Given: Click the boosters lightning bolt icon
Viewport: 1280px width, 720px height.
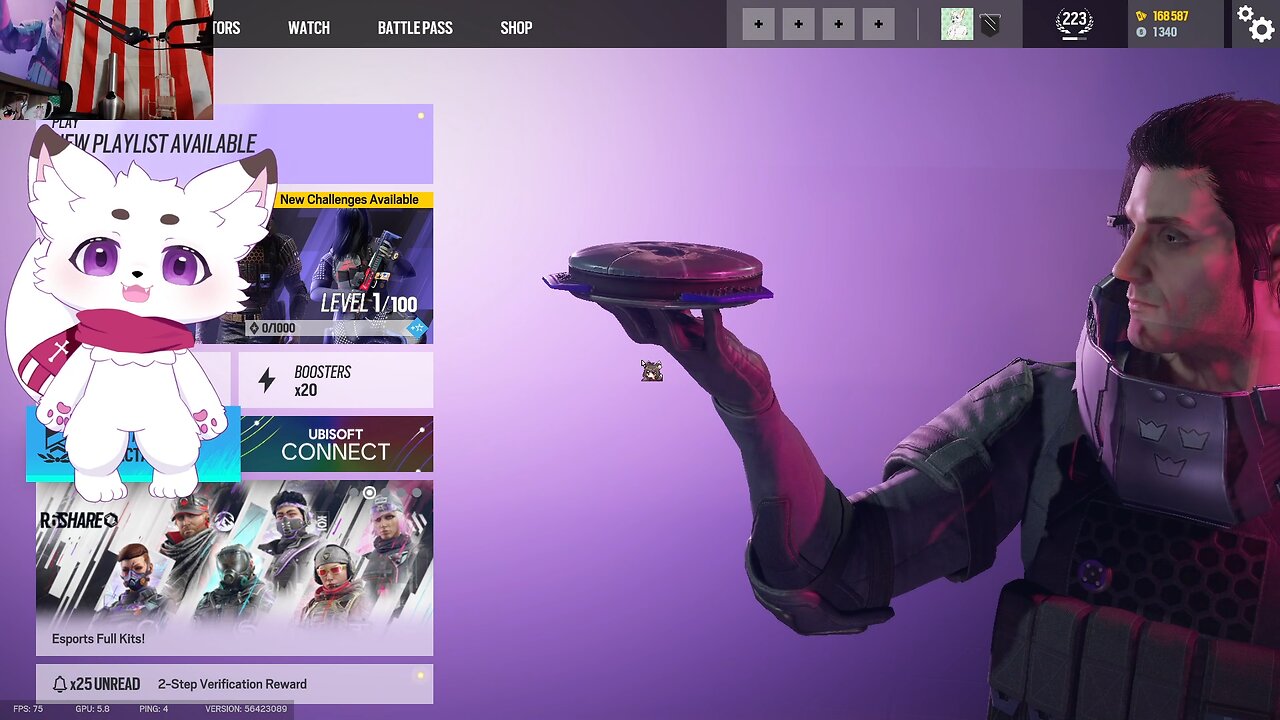Looking at the screenshot, I should pyautogui.click(x=266, y=380).
